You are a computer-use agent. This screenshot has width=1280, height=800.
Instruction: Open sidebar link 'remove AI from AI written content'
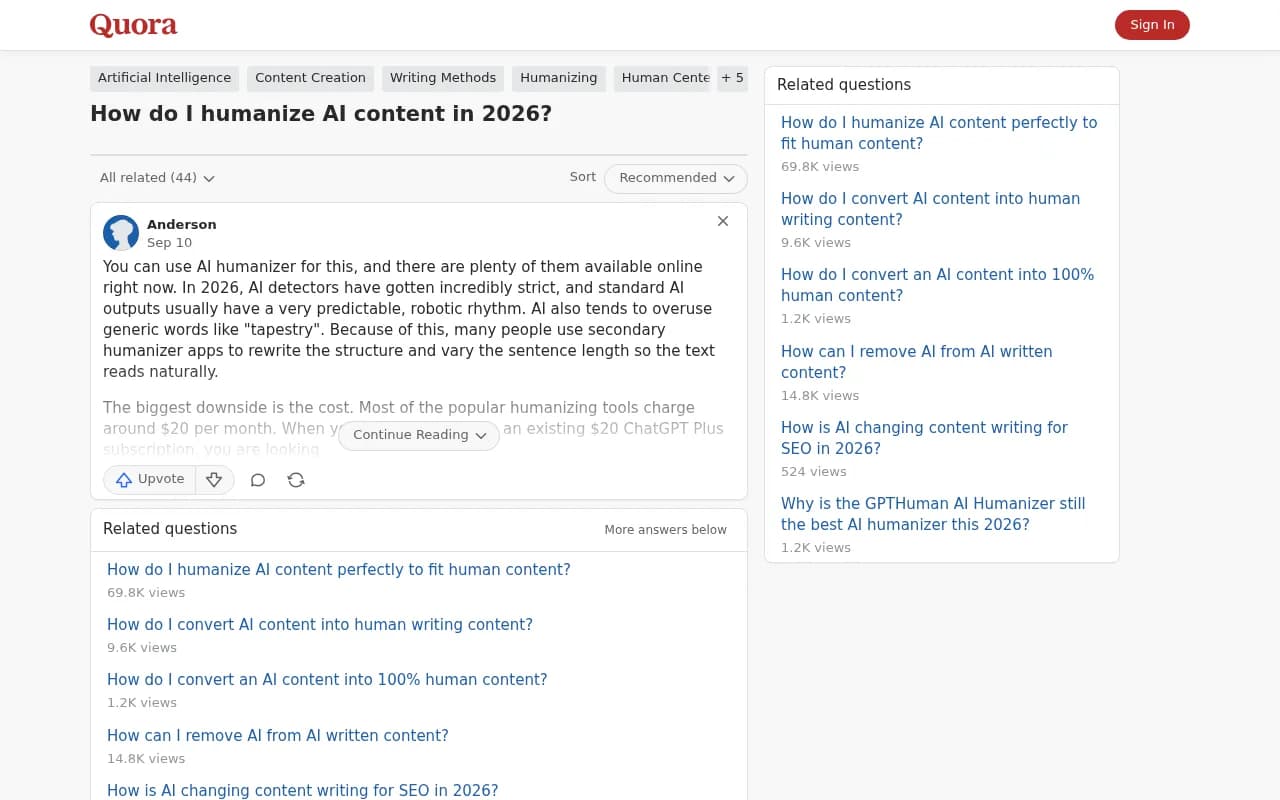click(x=916, y=362)
